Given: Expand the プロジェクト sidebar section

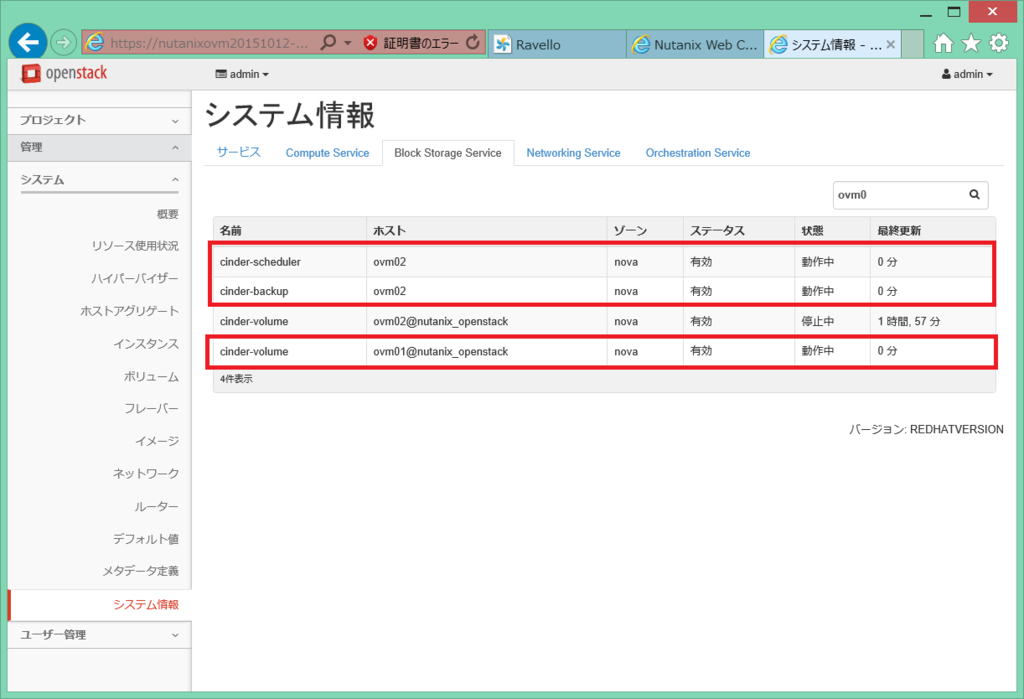Looking at the screenshot, I should pos(99,120).
